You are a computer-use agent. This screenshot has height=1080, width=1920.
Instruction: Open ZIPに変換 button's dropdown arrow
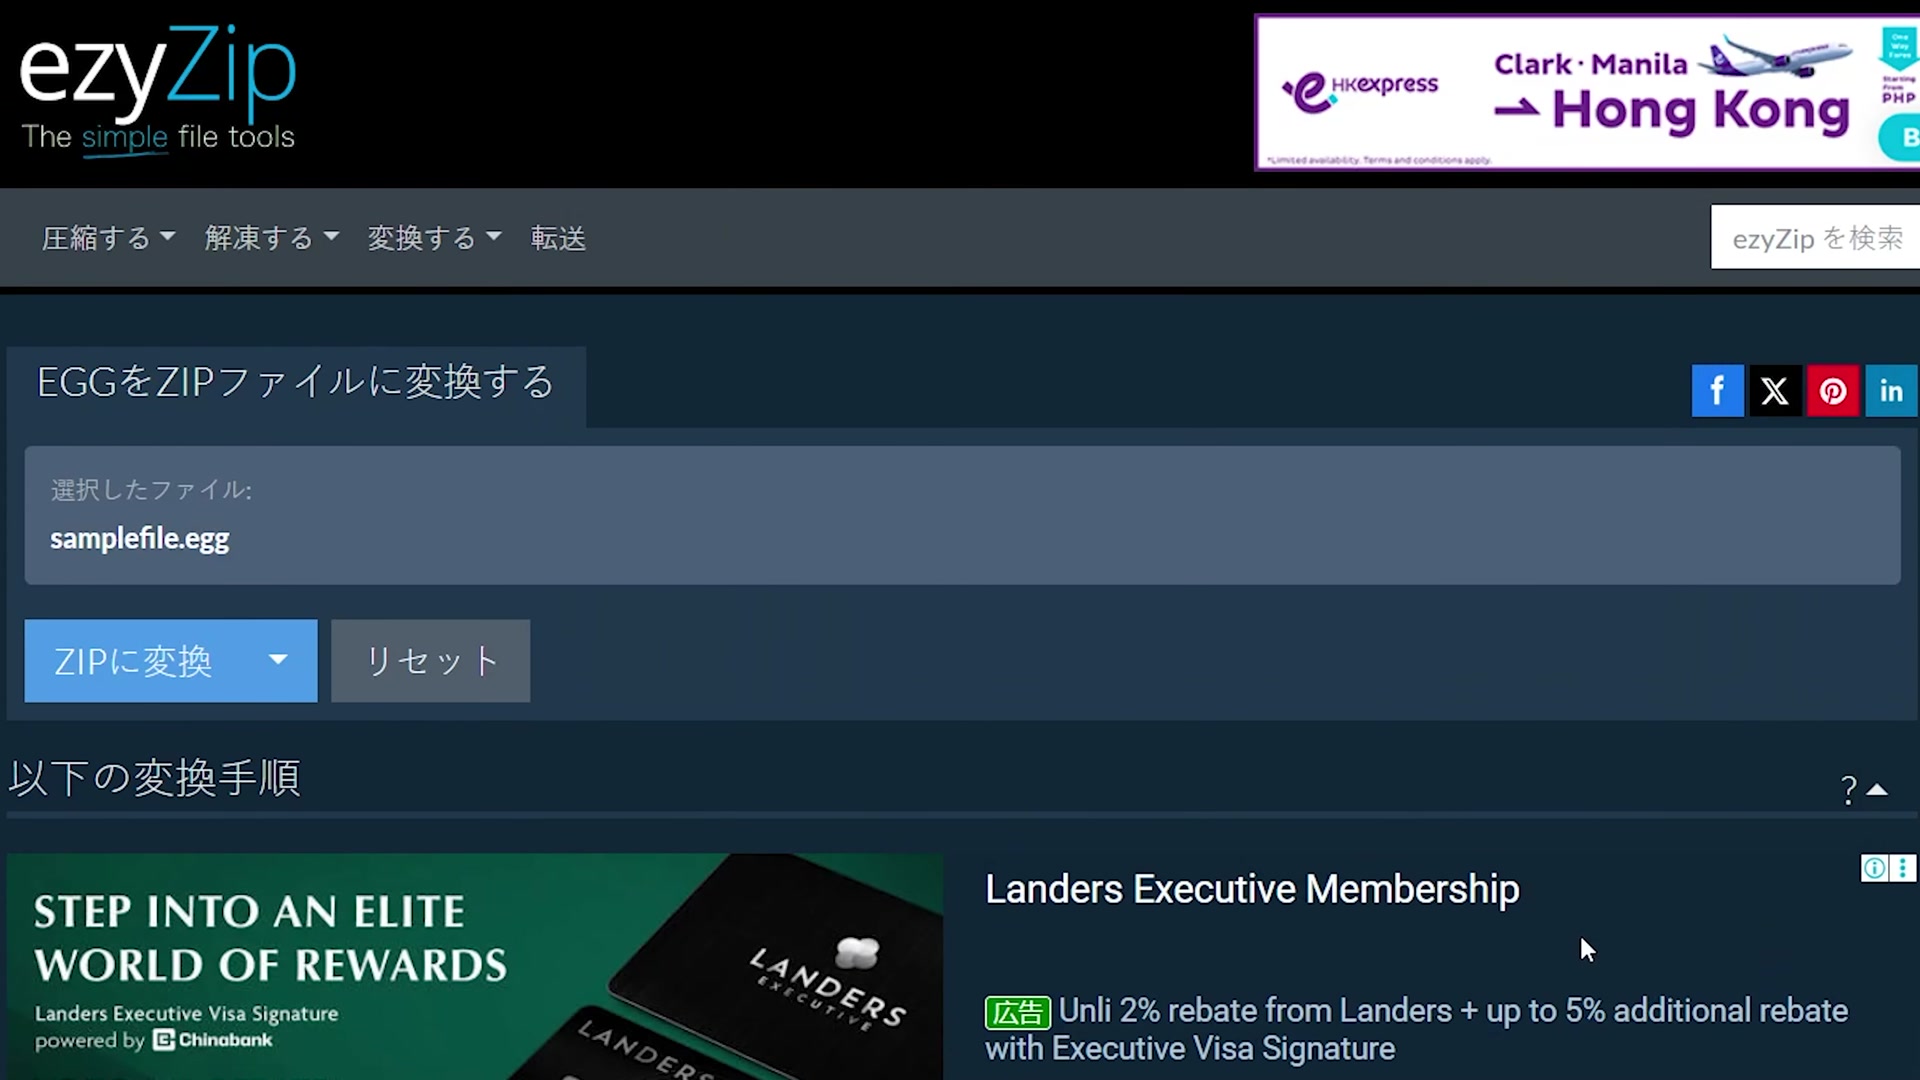(x=279, y=661)
